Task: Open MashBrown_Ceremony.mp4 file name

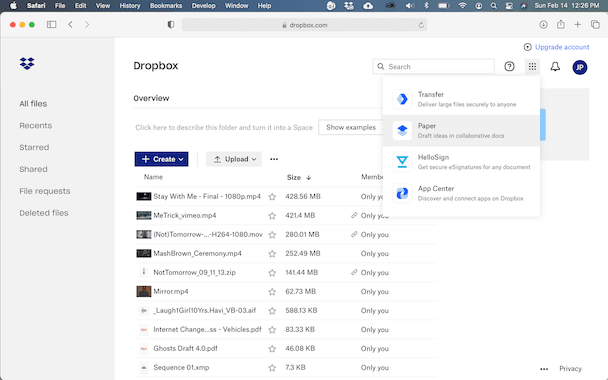Action: [197, 253]
